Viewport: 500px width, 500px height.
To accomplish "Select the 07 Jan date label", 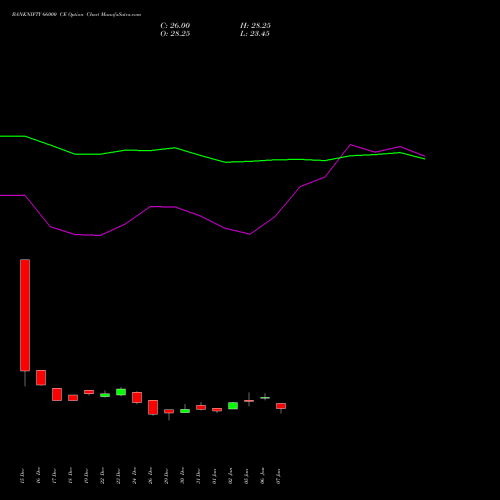I will 278,476.
